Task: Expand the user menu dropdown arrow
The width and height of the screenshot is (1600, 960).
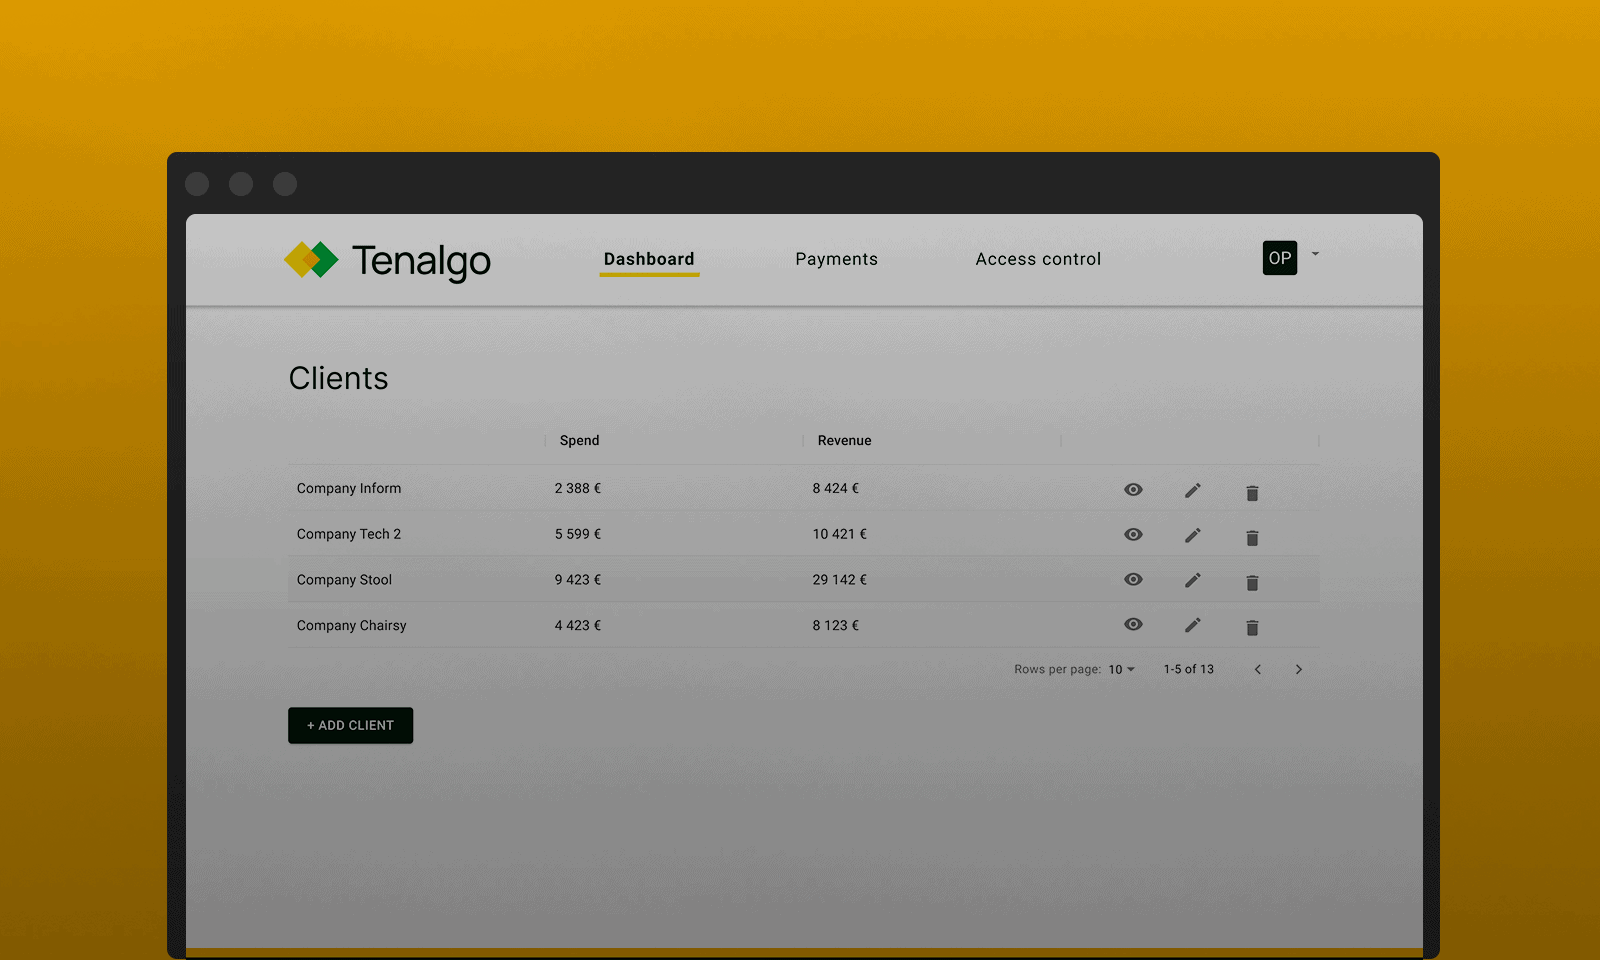Action: click(x=1315, y=254)
